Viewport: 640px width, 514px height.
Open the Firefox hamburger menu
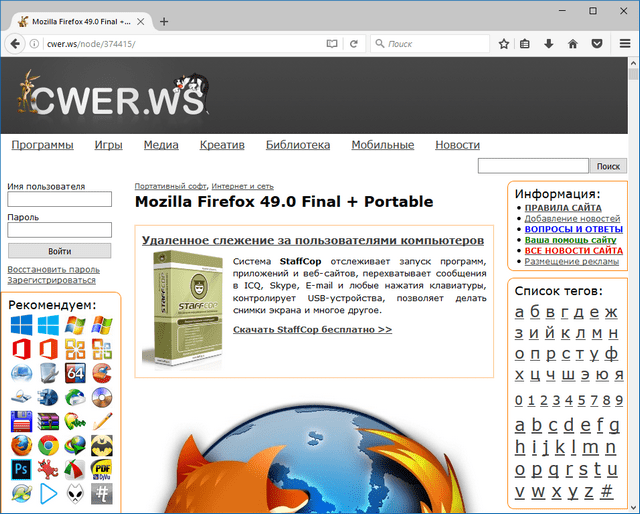pyautogui.click(x=625, y=44)
